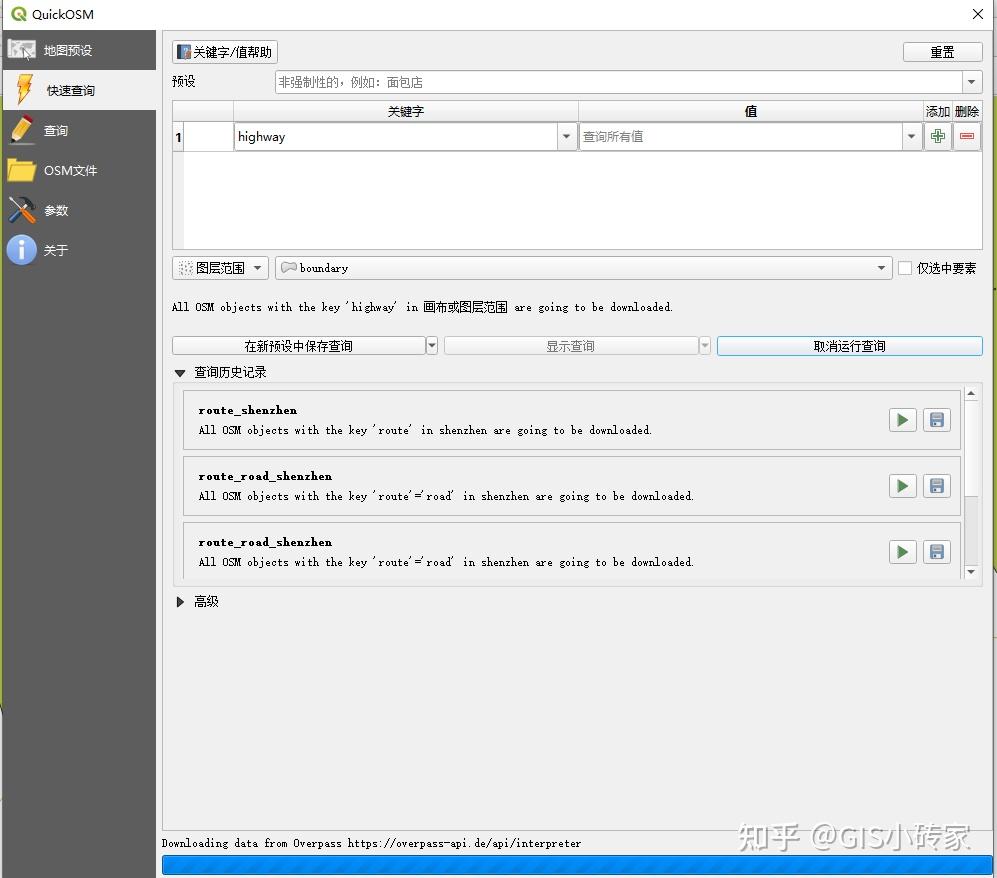Click the 显示查询 show query button
Screen dimensions: 997x878
[x=570, y=346]
